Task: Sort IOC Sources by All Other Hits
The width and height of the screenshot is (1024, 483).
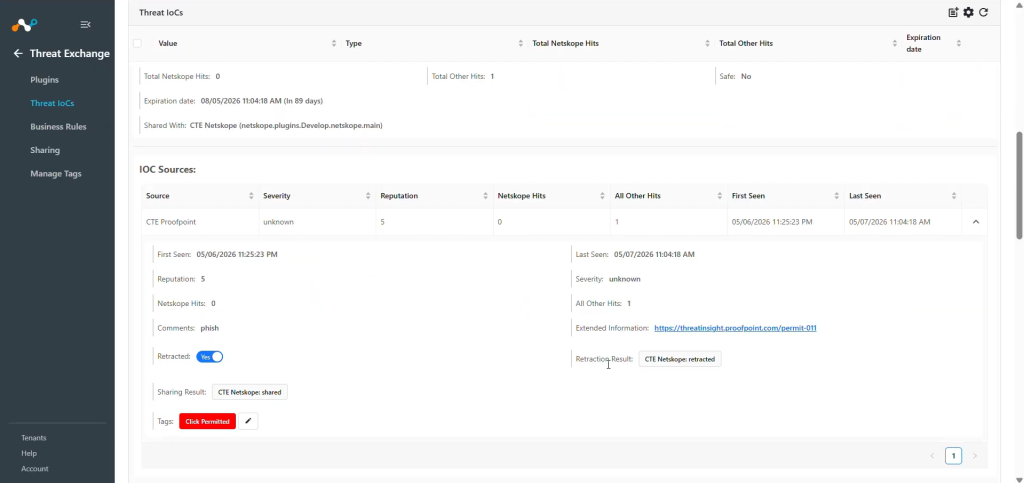Action: 720,196
